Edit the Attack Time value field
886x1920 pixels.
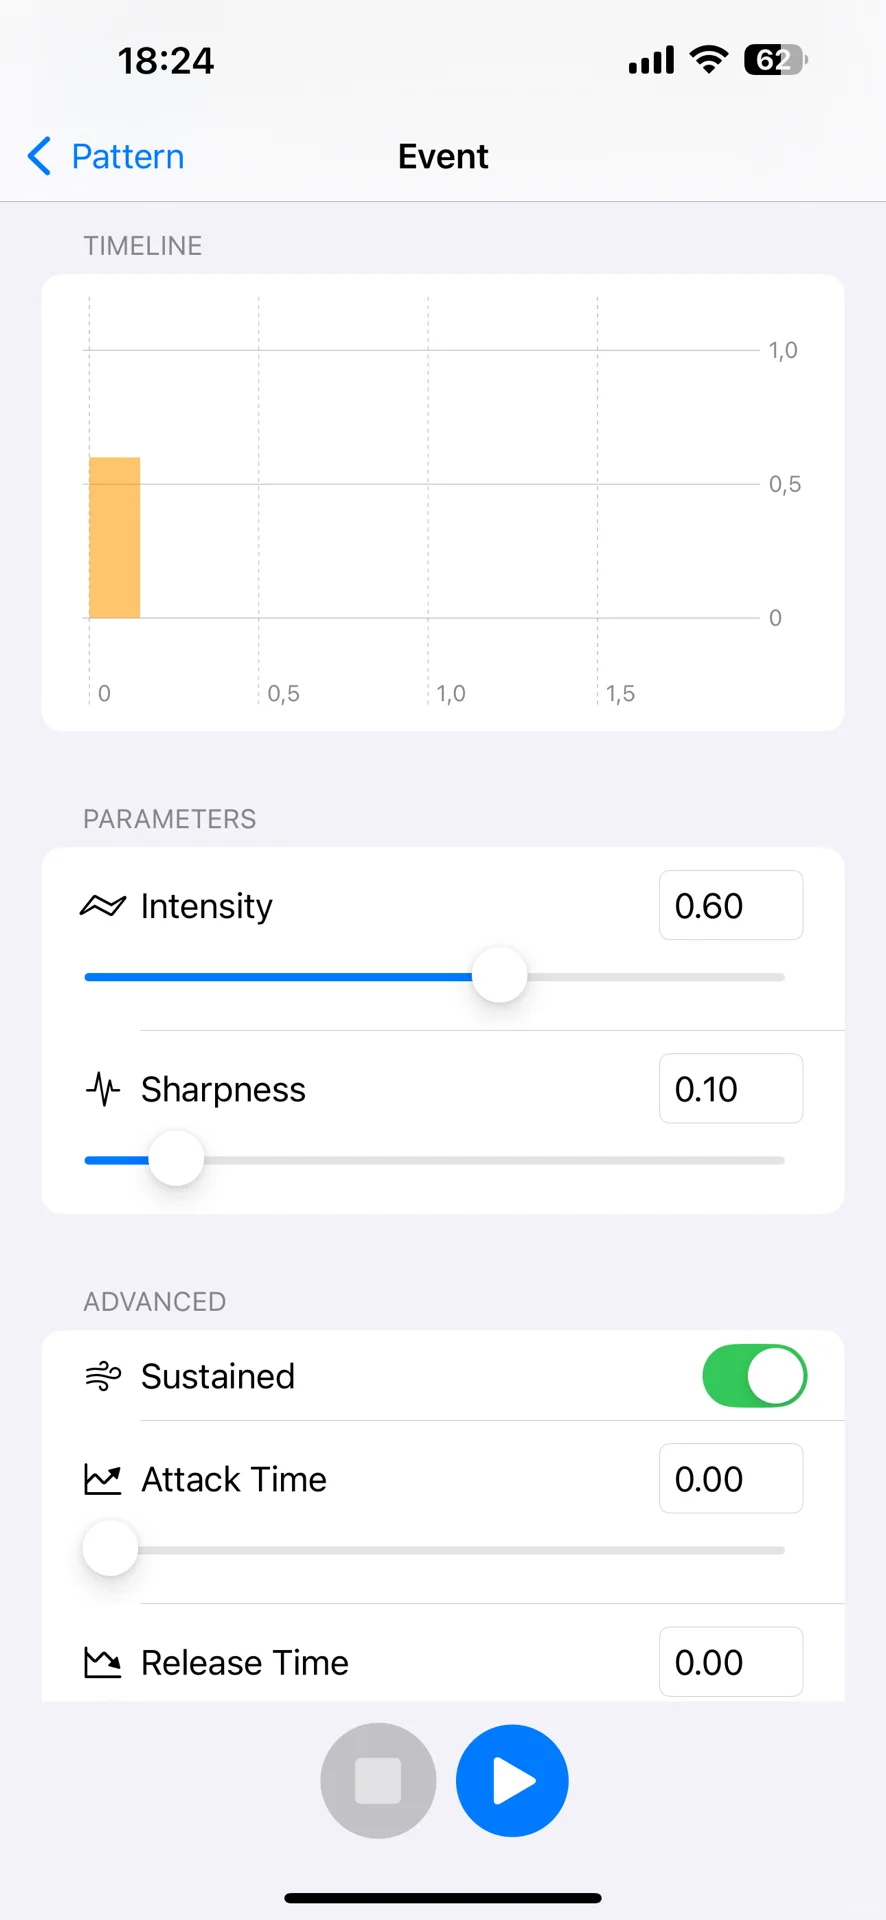click(730, 1479)
